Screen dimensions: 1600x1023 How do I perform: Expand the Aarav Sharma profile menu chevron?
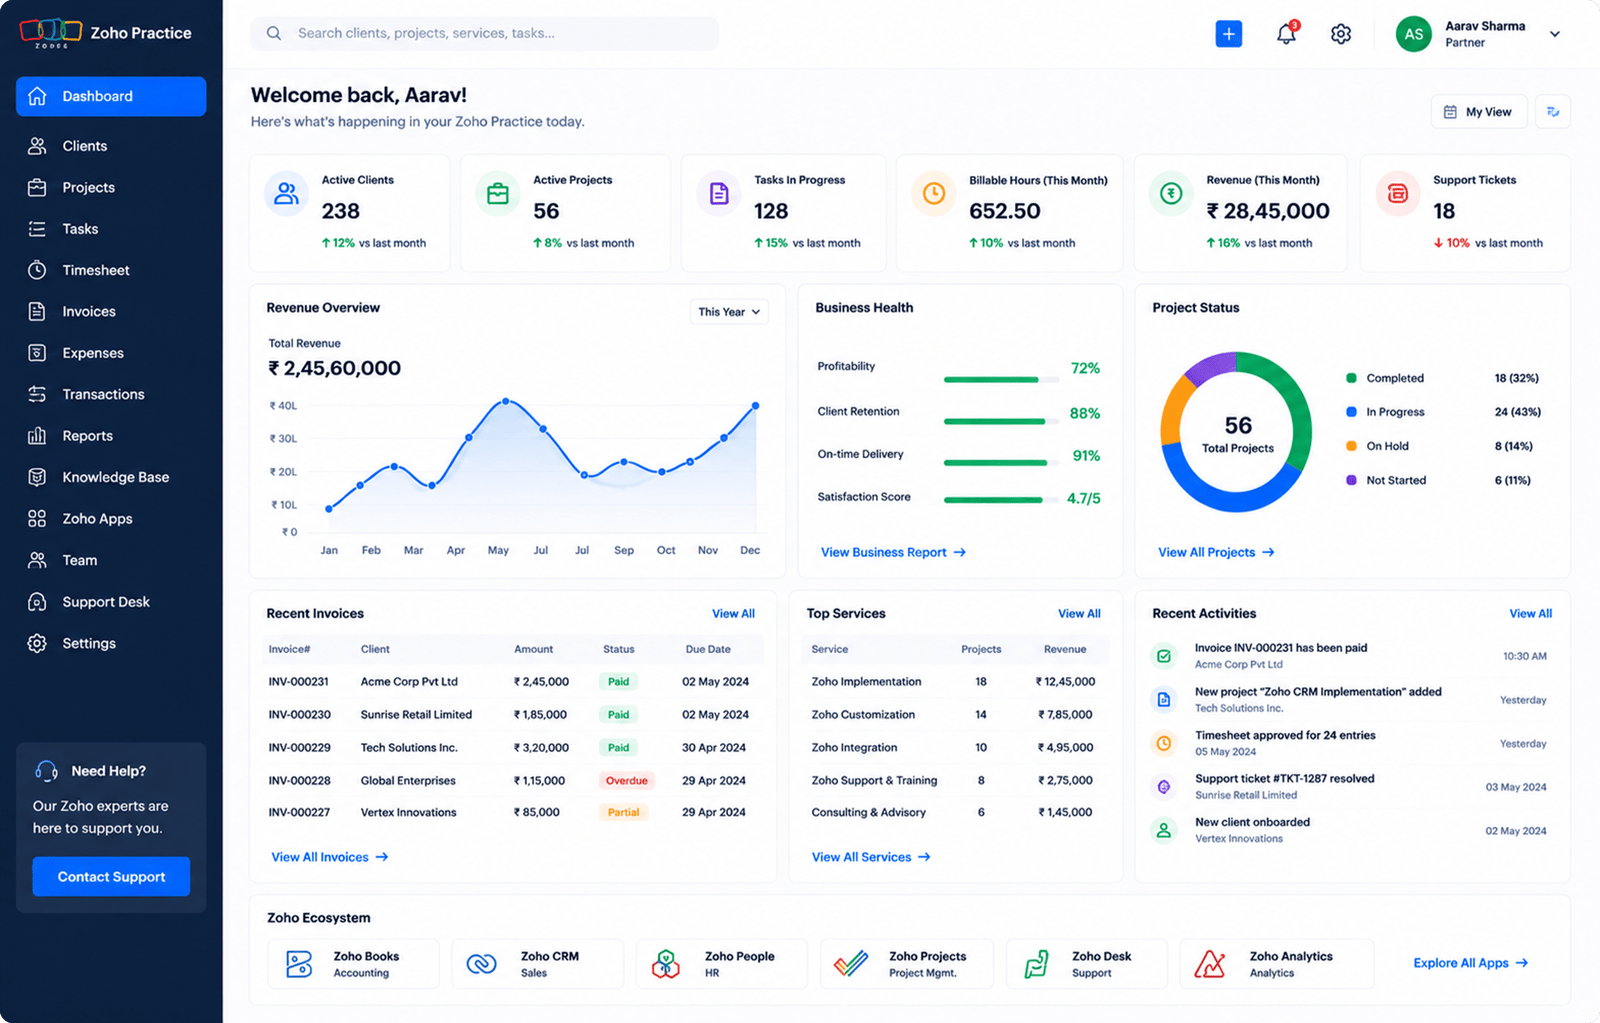point(1555,34)
